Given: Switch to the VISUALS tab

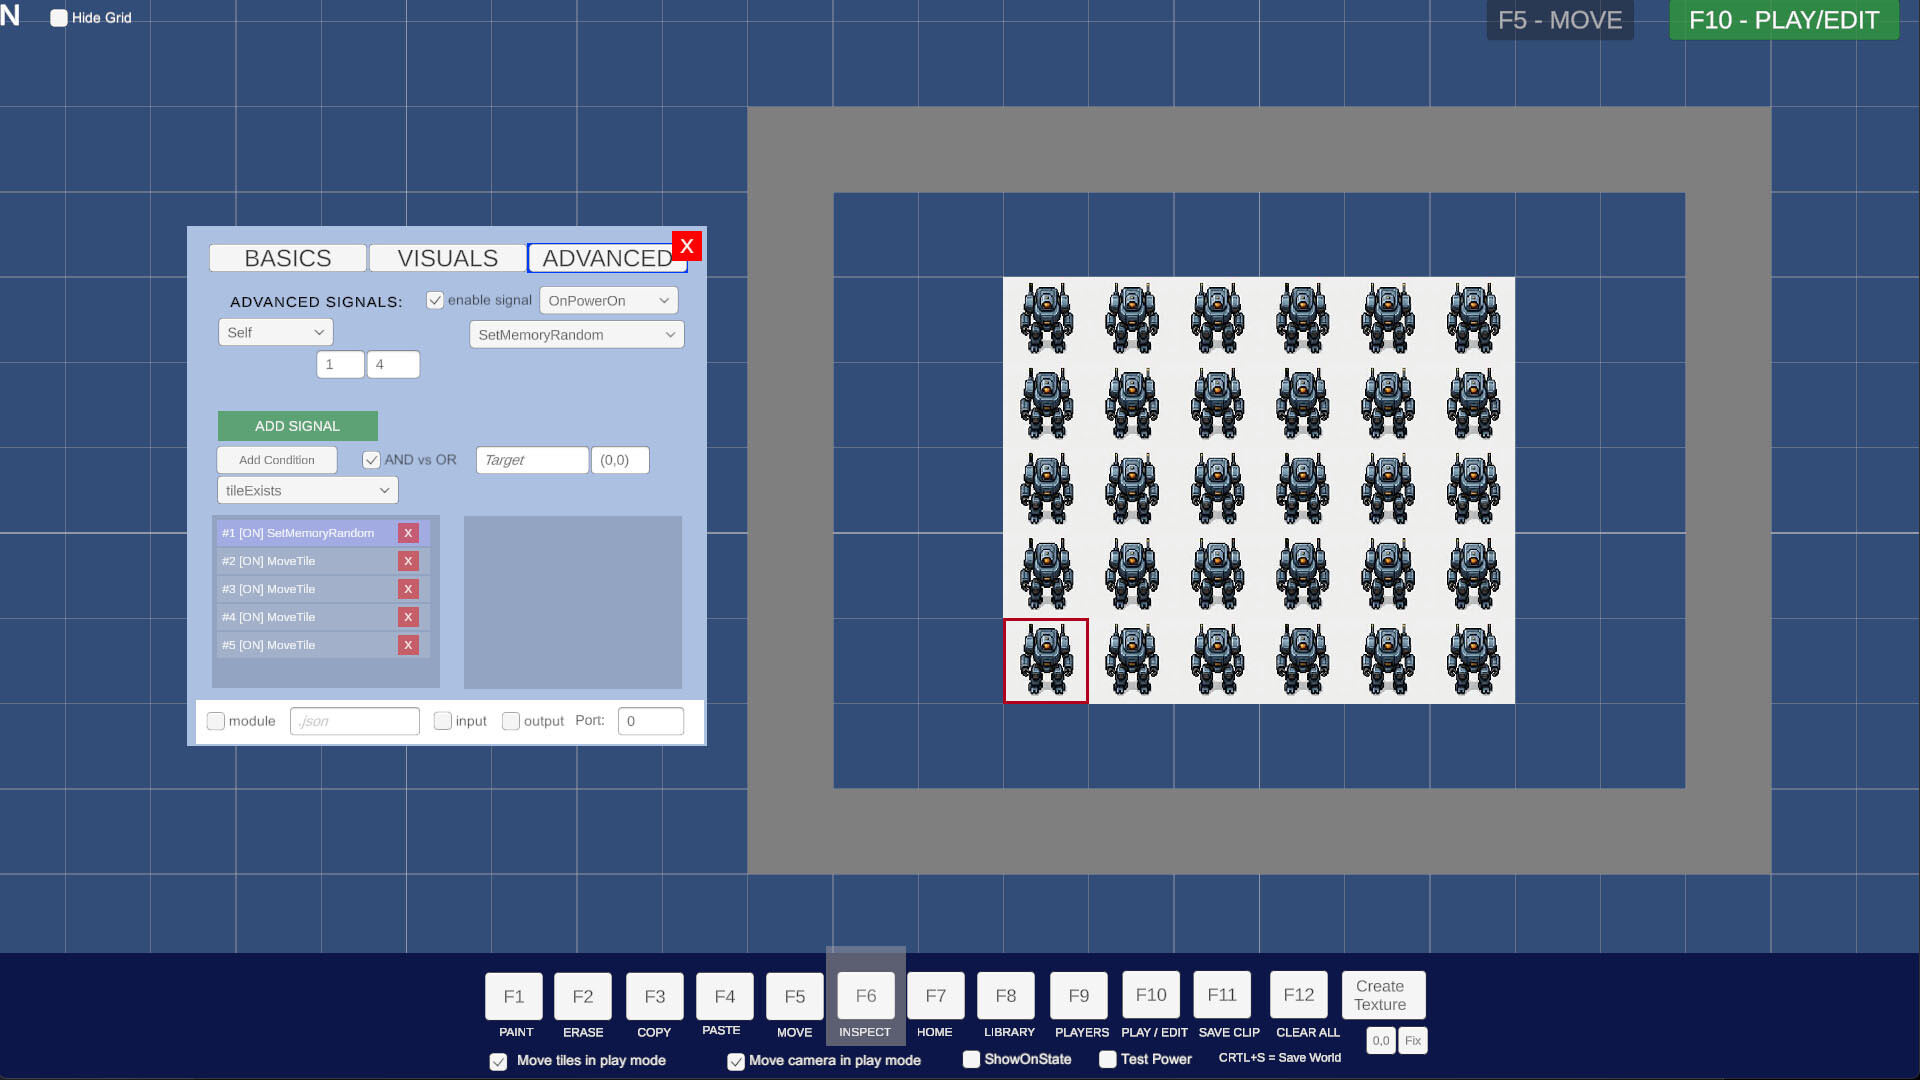Looking at the screenshot, I should [x=448, y=258].
